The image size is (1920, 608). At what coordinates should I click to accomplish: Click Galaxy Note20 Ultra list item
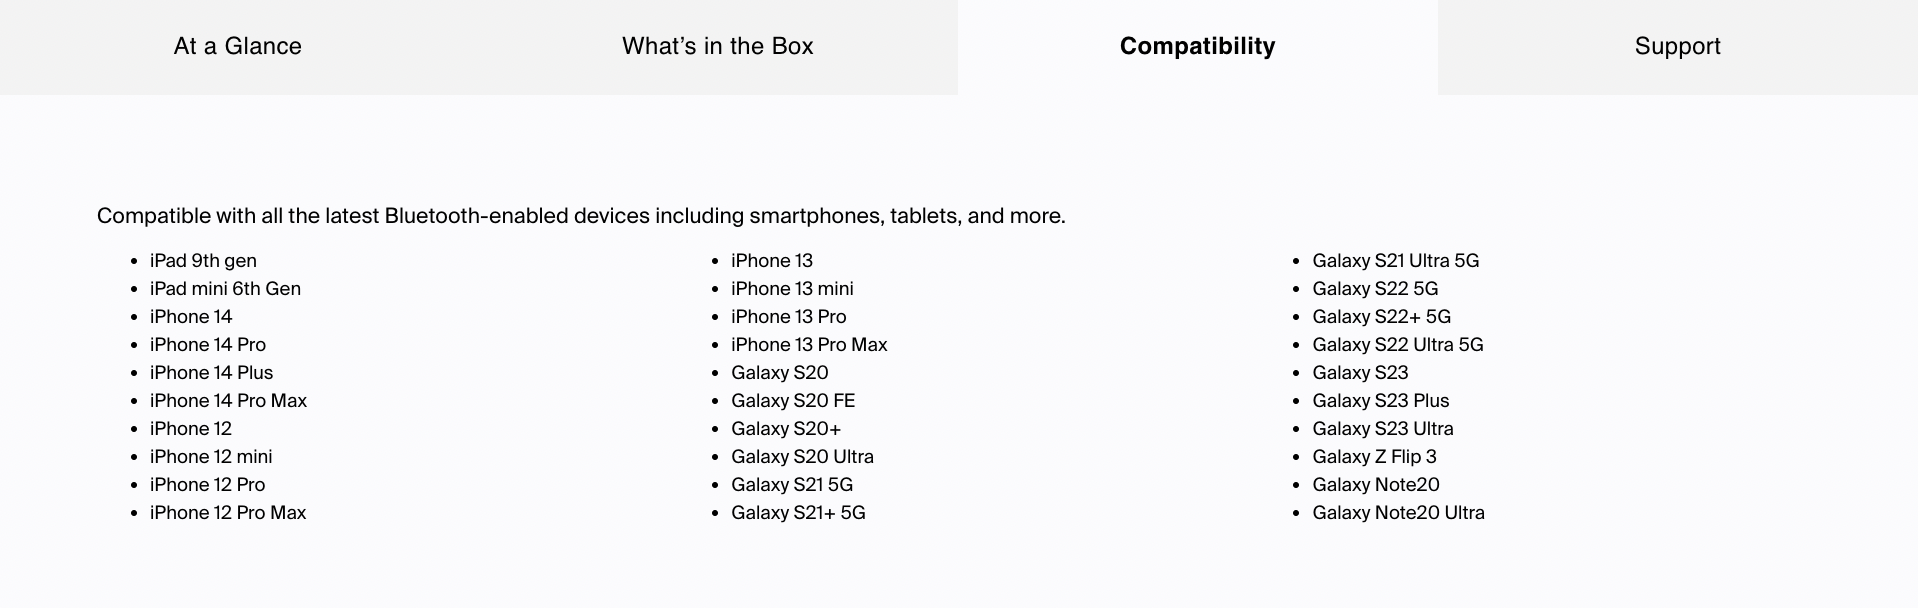pyautogui.click(x=1398, y=513)
